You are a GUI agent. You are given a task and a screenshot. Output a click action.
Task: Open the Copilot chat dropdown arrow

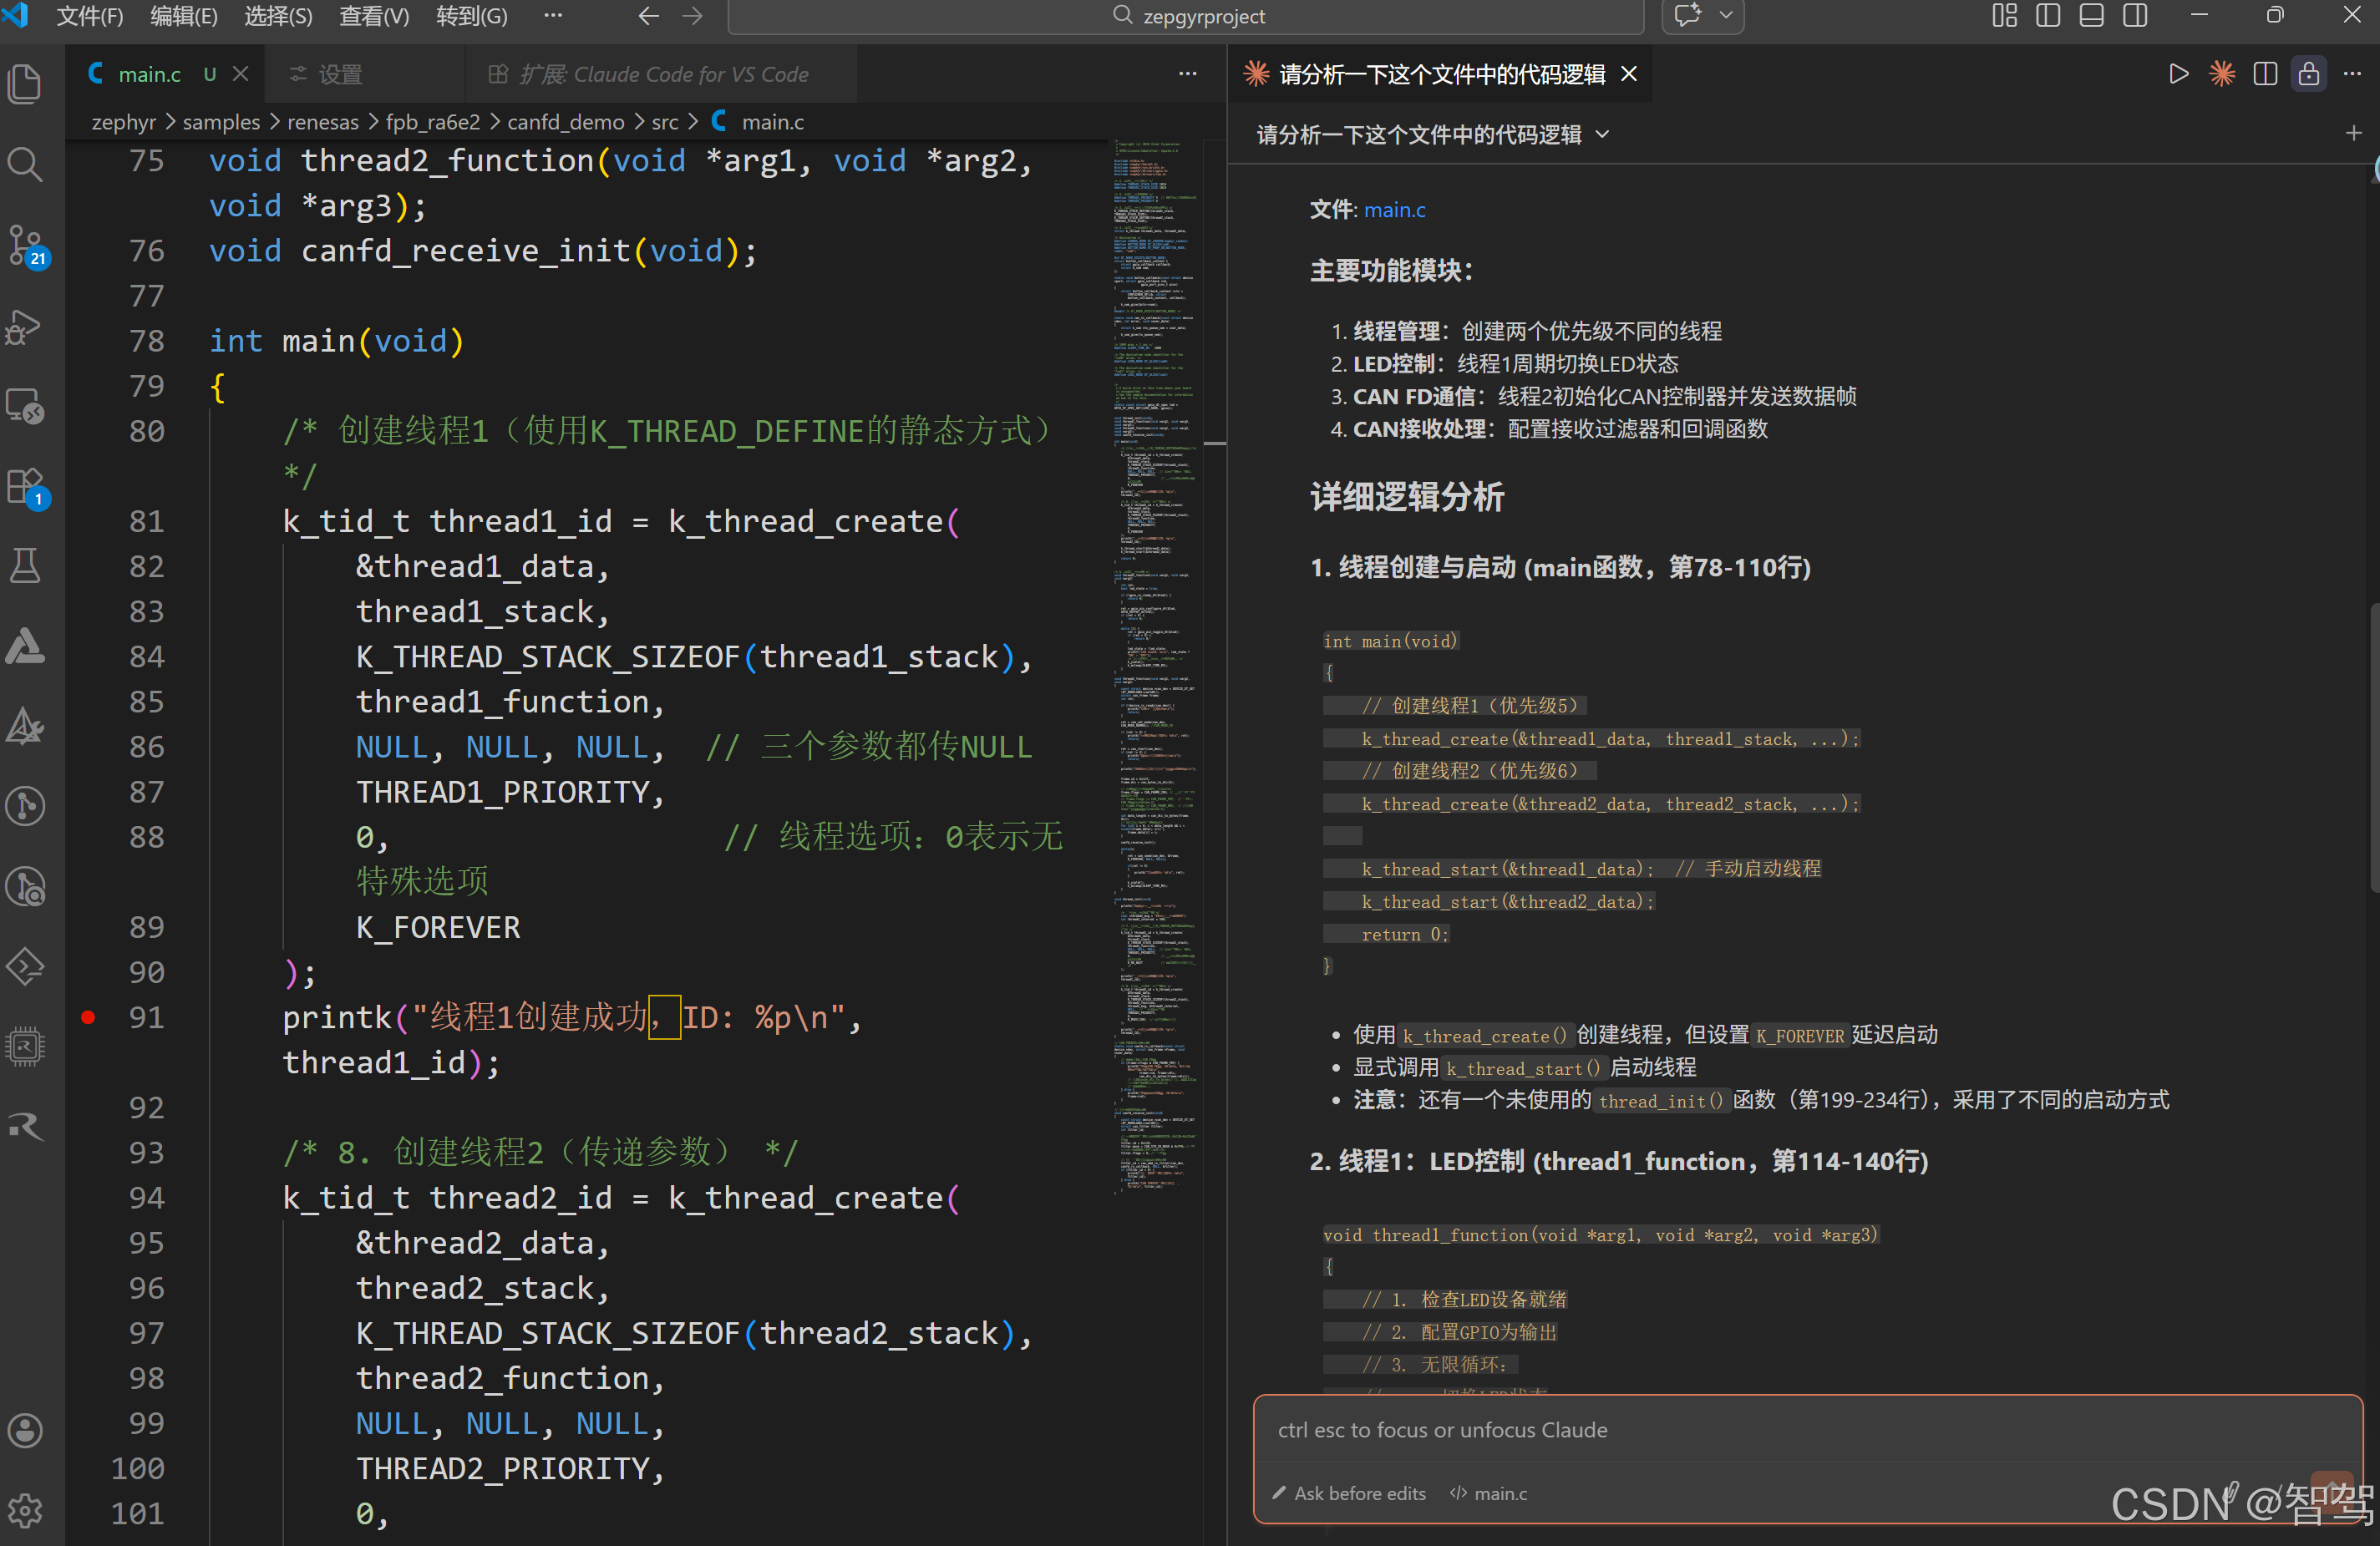pyautogui.click(x=1726, y=16)
